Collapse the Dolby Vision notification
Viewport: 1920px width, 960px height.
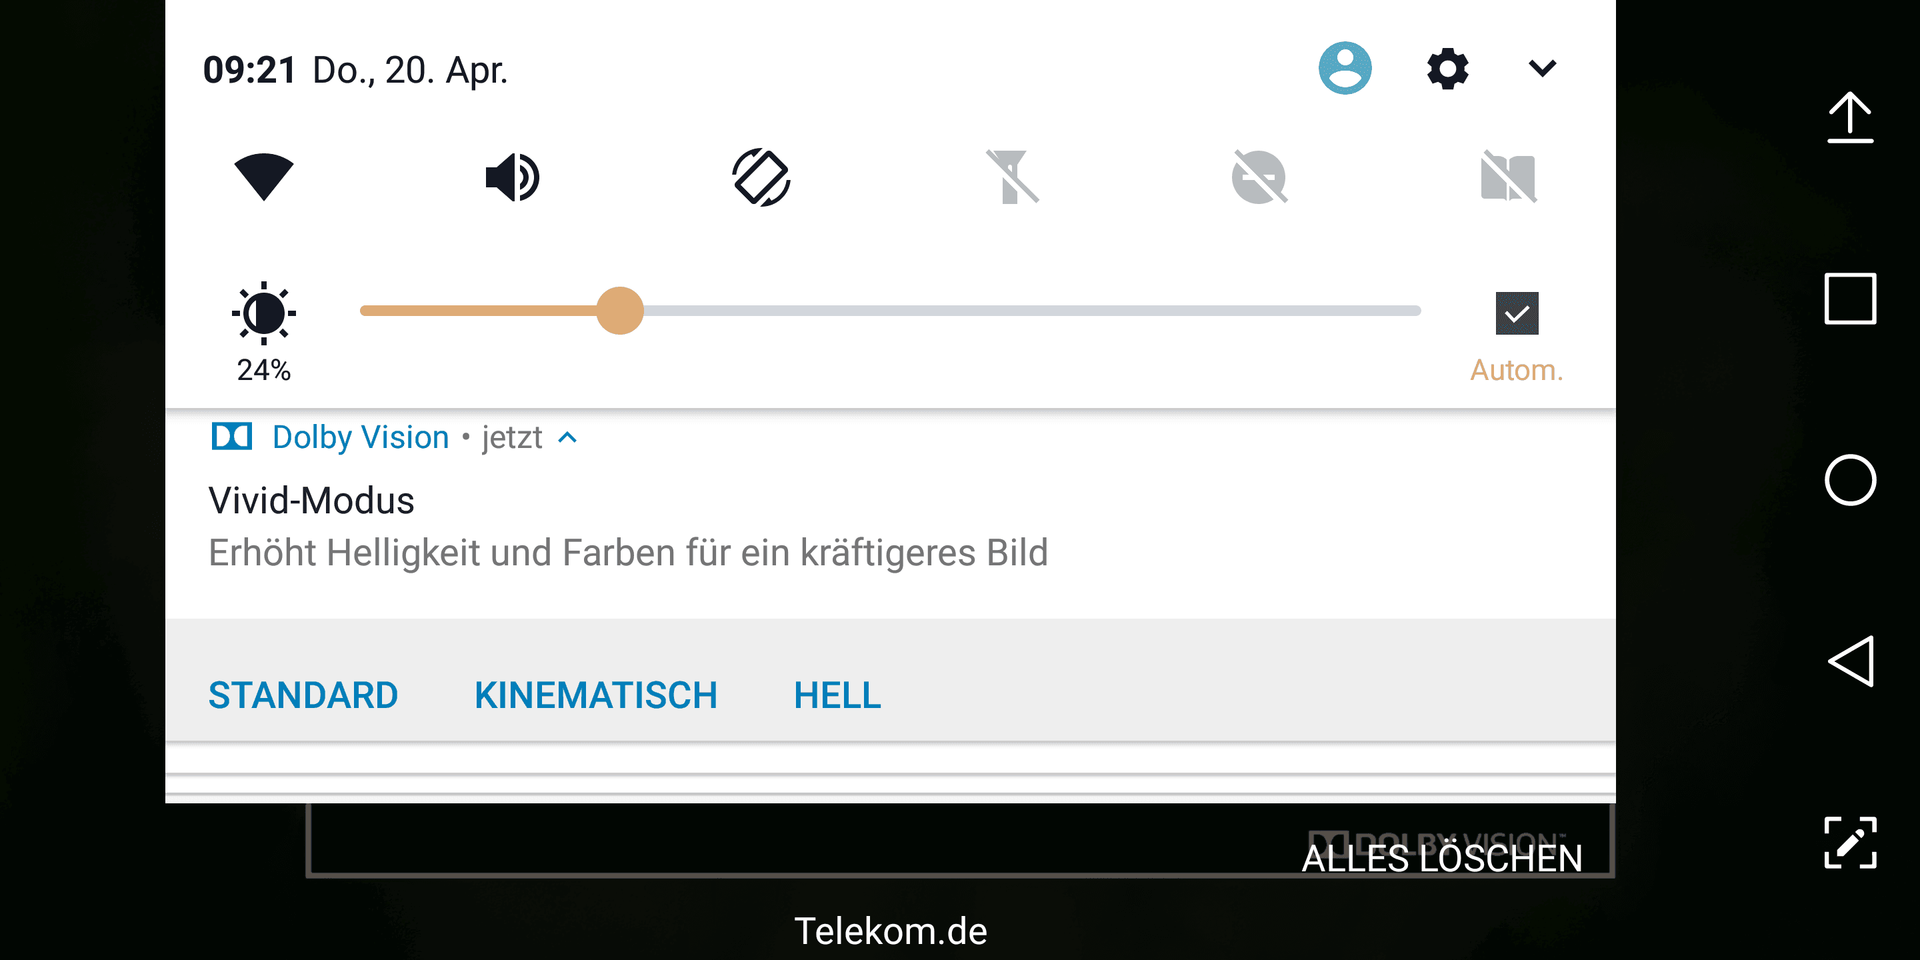pyautogui.click(x=567, y=438)
